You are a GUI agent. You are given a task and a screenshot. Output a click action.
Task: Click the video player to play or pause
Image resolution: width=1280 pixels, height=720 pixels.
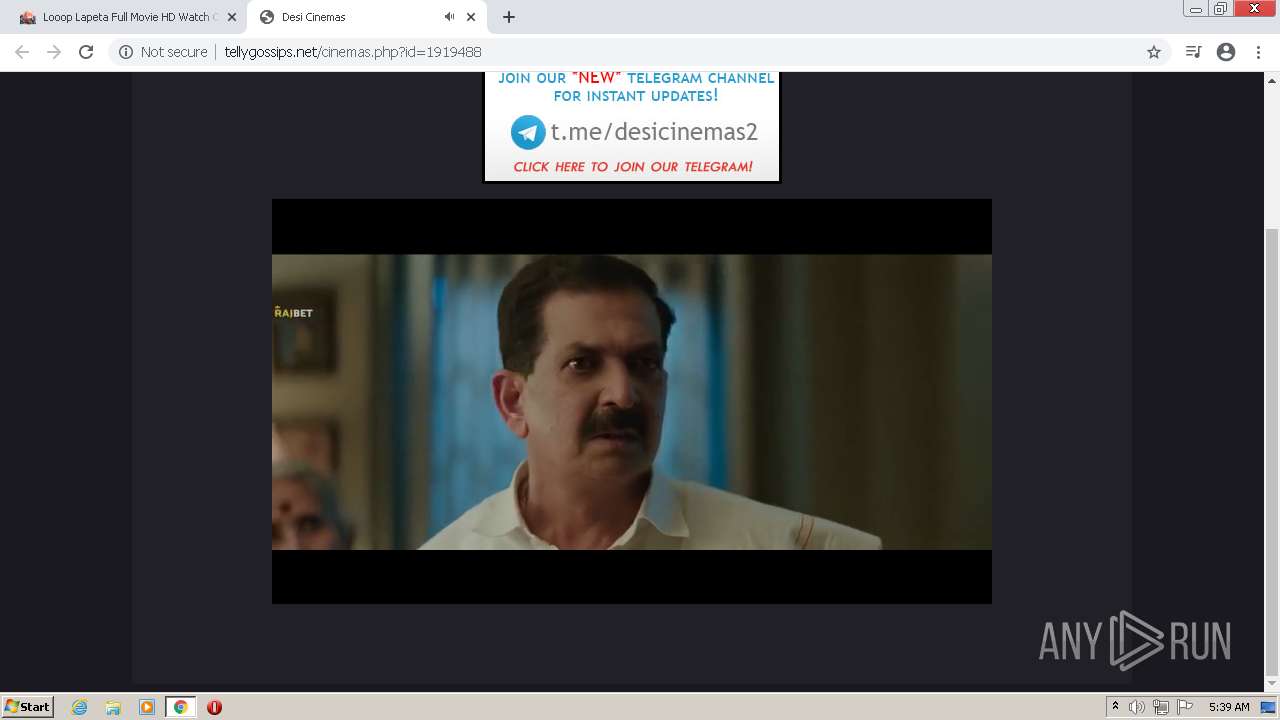click(632, 401)
